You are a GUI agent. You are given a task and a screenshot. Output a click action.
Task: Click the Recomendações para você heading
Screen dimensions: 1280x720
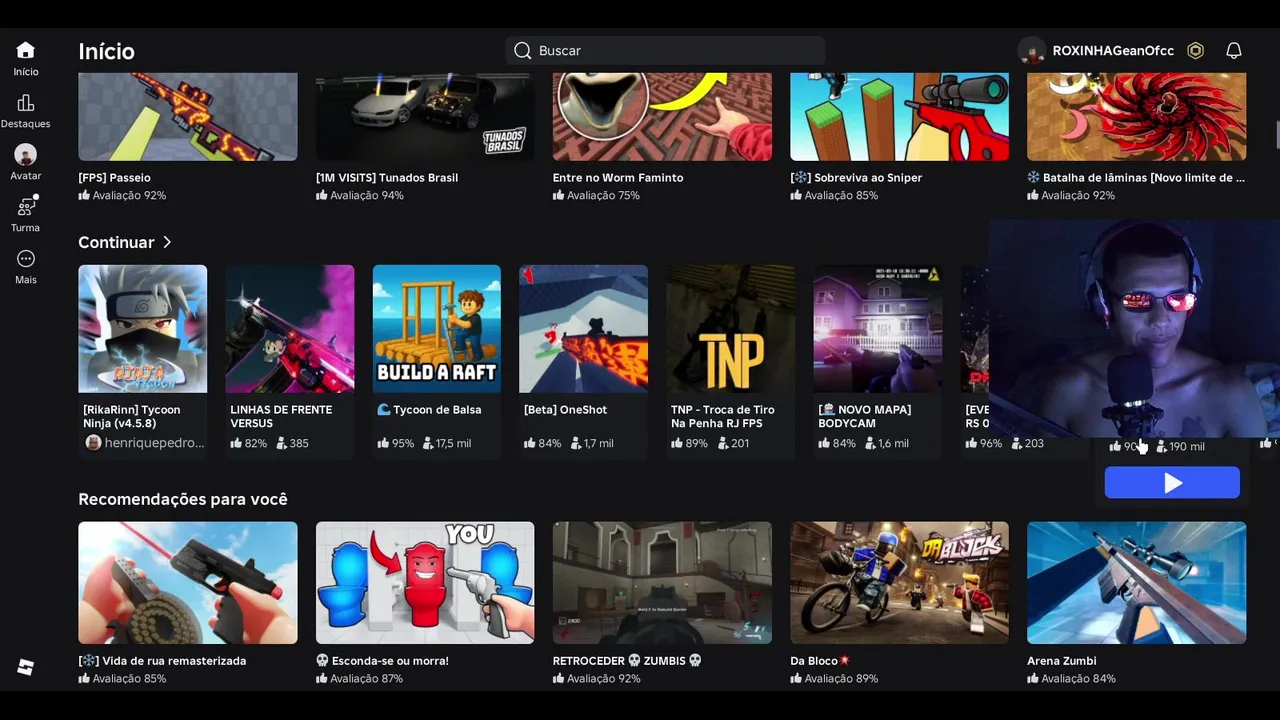click(x=183, y=499)
